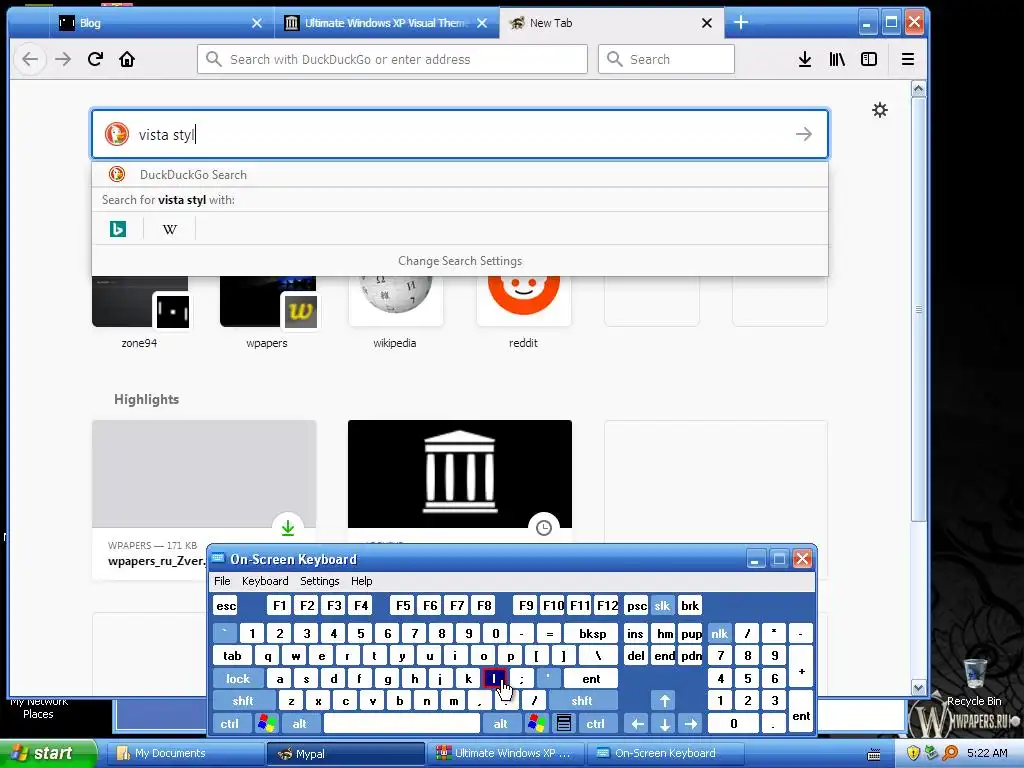The width and height of the screenshot is (1024, 768).
Task: Click the psc key on keyboard
Action: 637,605
